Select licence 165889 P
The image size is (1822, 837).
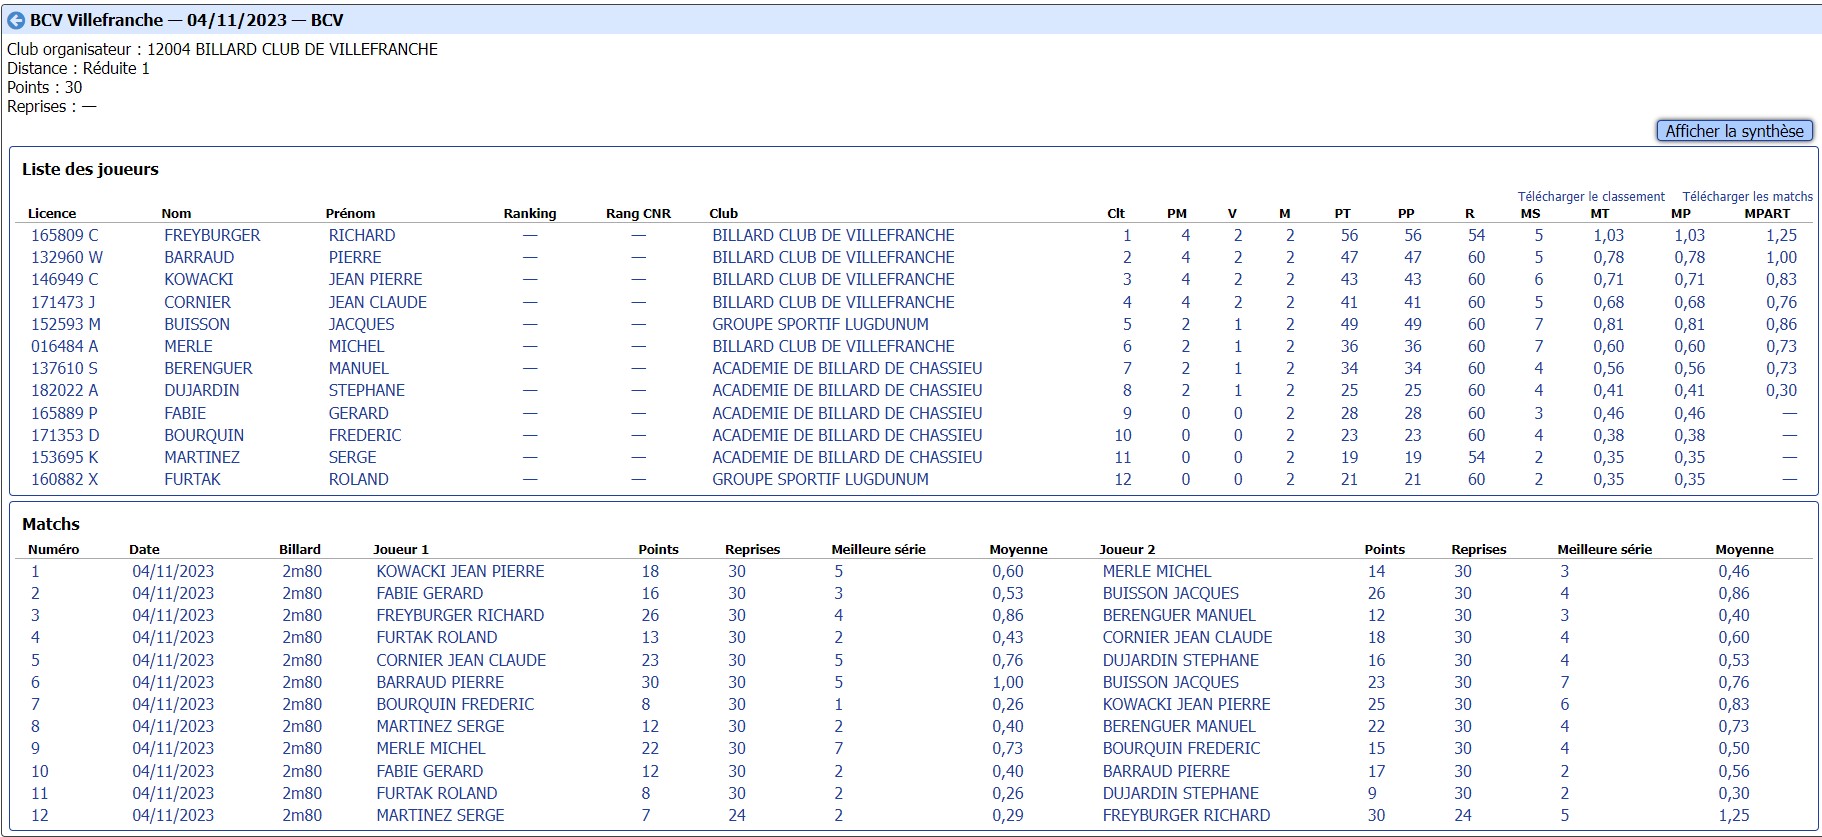pos(65,413)
